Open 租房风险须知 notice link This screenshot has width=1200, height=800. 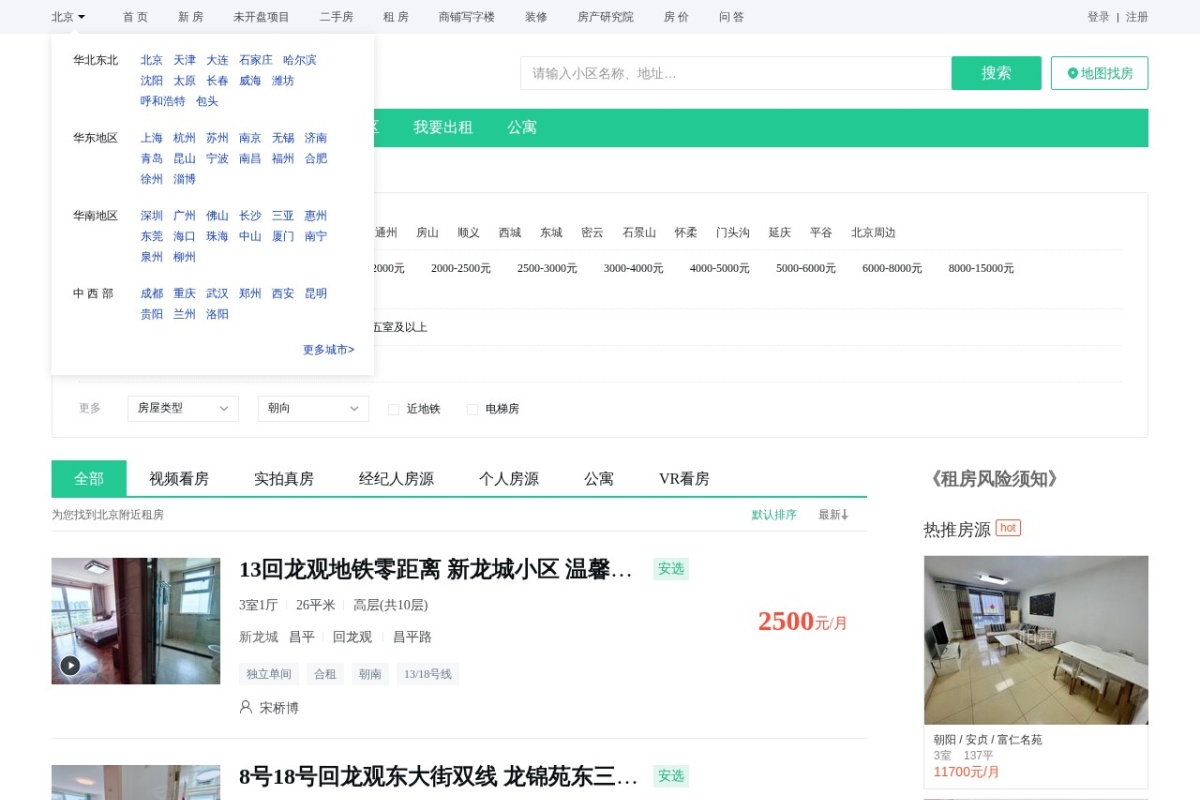[x=994, y=479]
